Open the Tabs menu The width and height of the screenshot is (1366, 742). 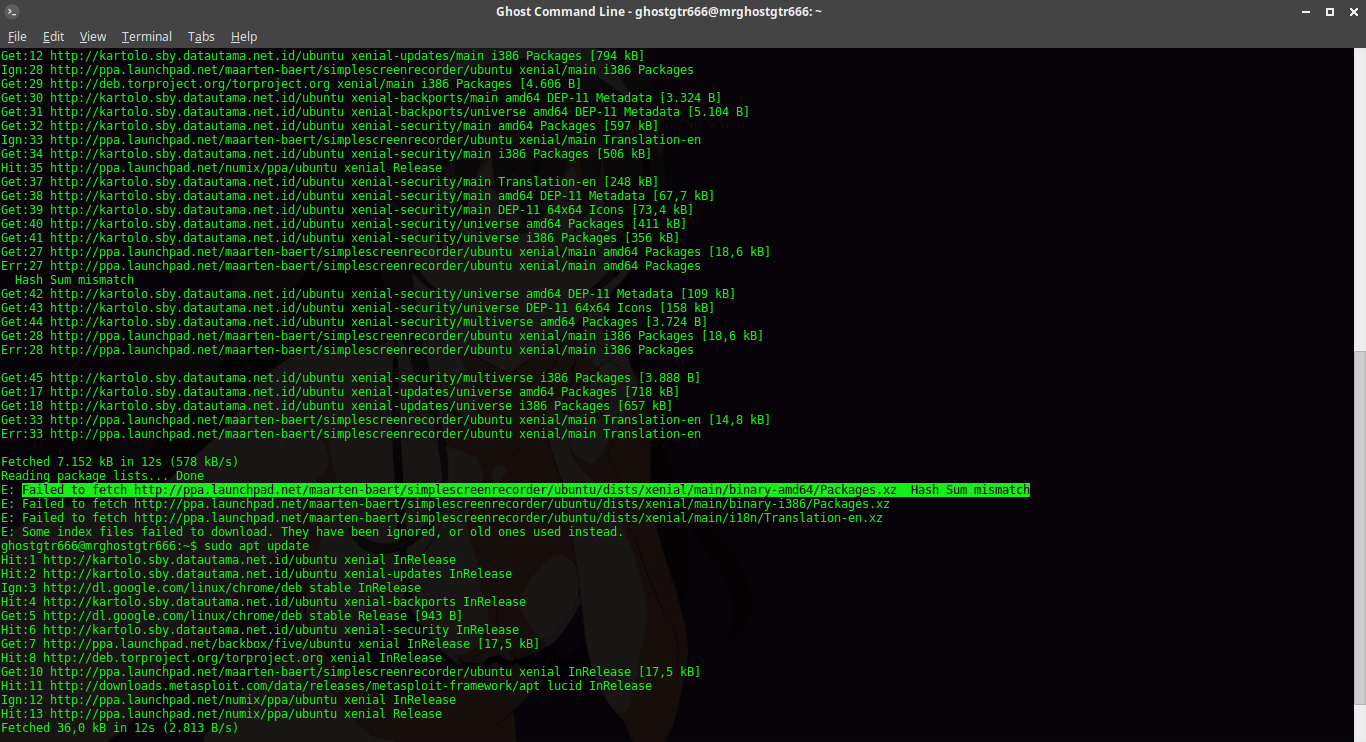coord(201,36)
